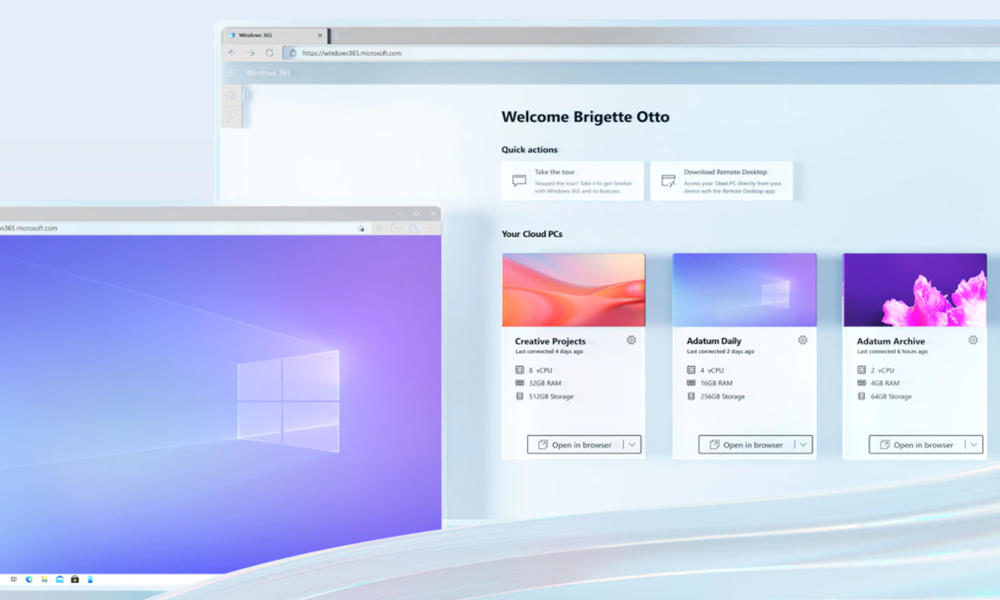
Task: Close the Windows 365 browser tab
Action: pyautogui.click(x=320, y=35)
